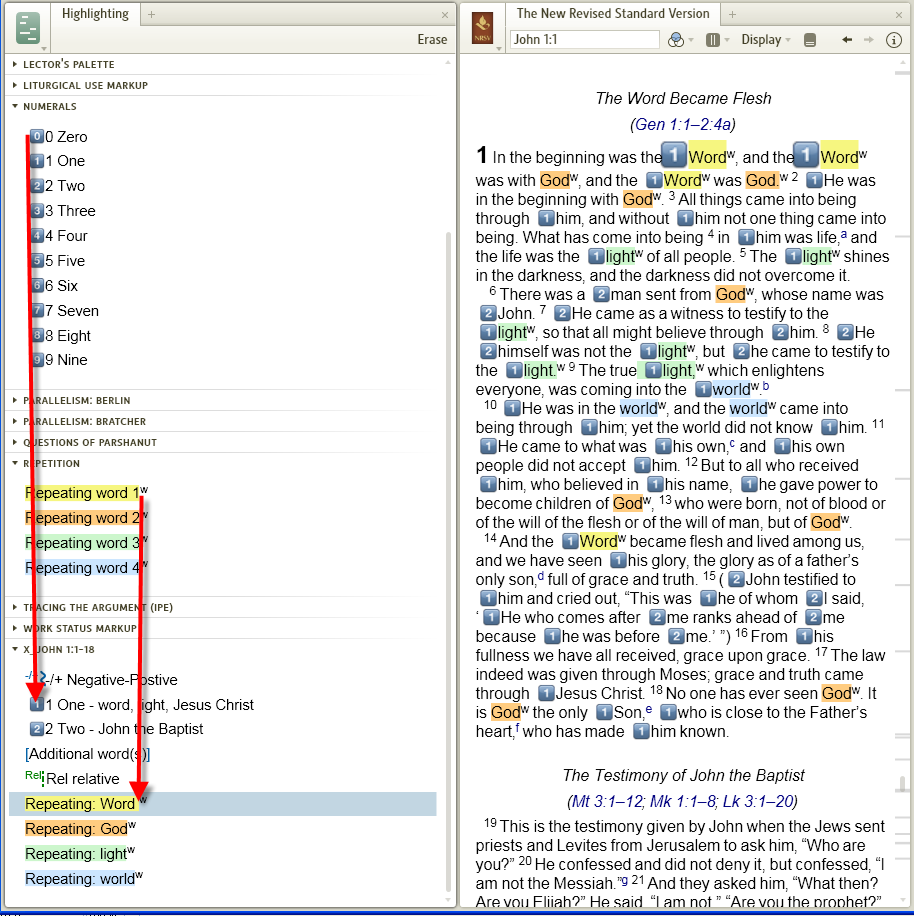Select 2 Two - John the Baptist
Screen dimensions: 914x916
[116, 729]
